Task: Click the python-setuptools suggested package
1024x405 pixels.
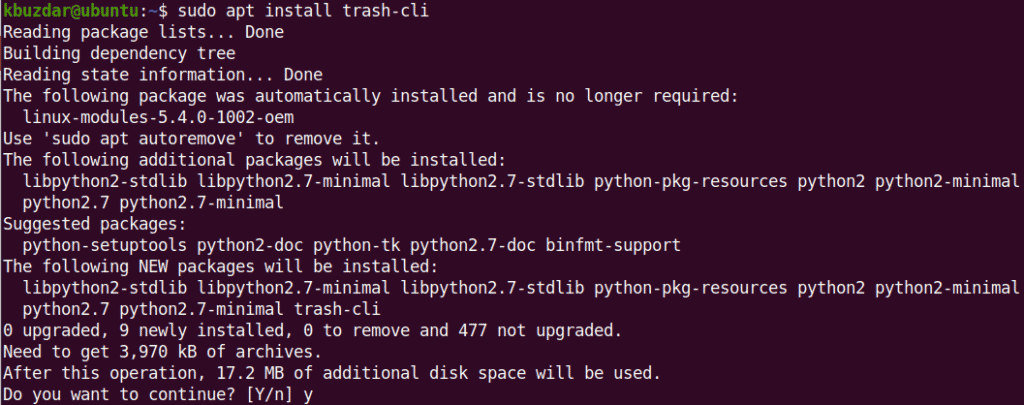Action: point(105,246)
